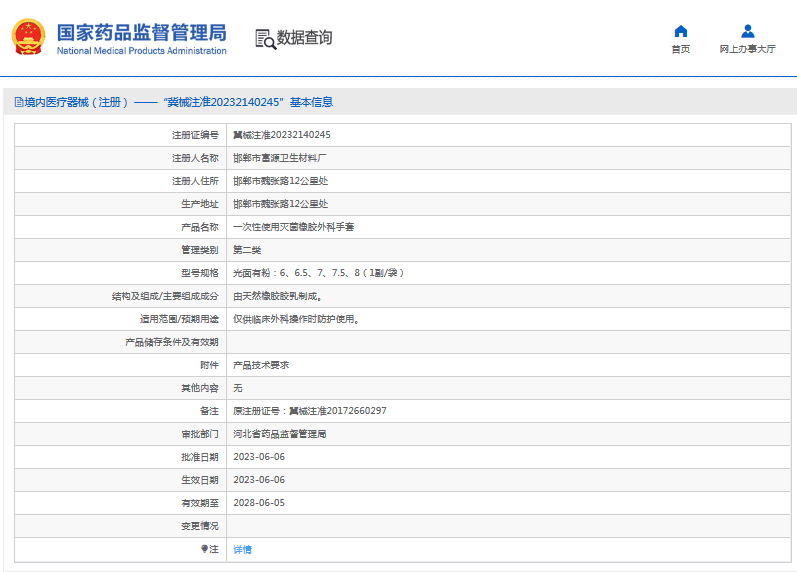The image size is (797, 572).
Task: Select registration number 冀械注准20232140245 value
Action: pos(281,134)
